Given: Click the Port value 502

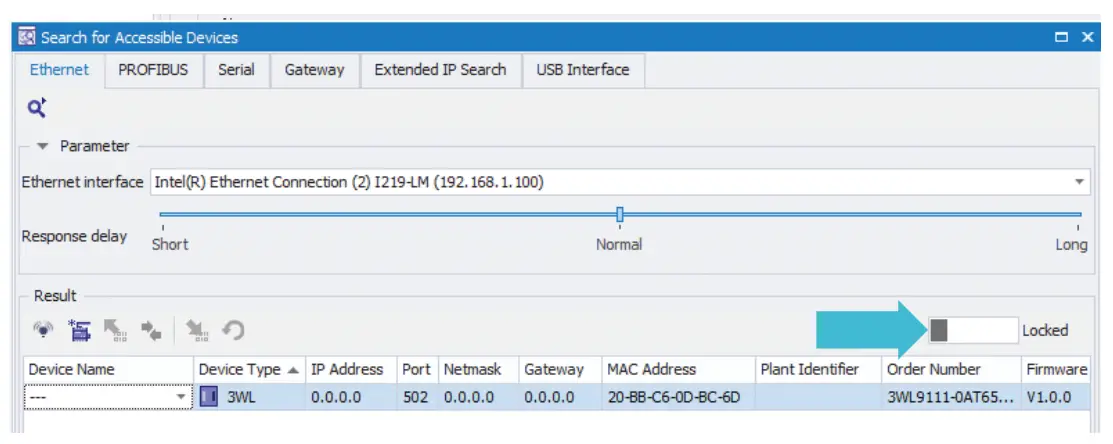Looking at the screenshot, I should coord(417,397).
